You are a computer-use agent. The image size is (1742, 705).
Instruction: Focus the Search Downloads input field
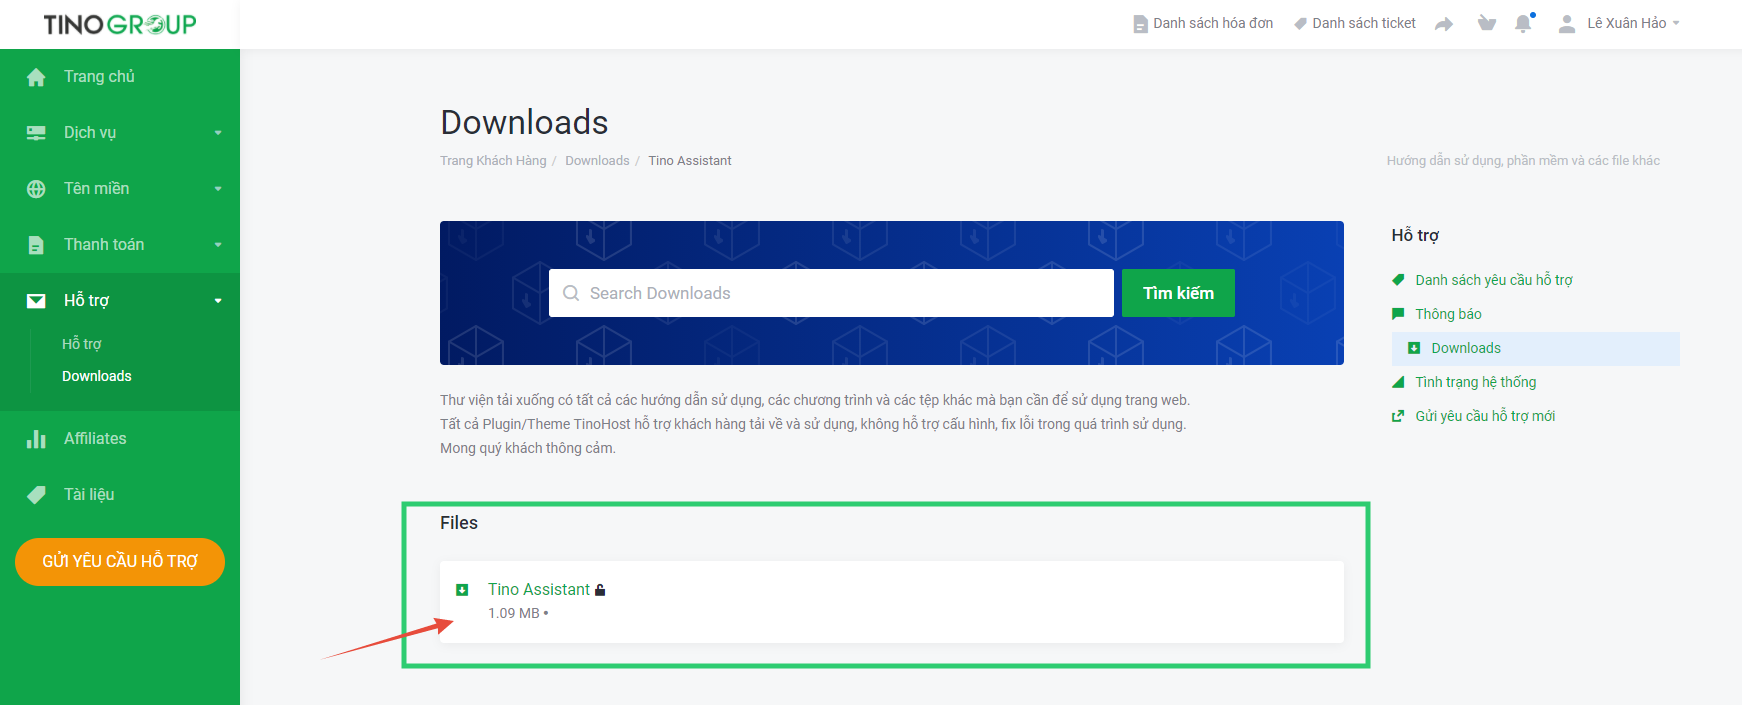click(831, 293)
